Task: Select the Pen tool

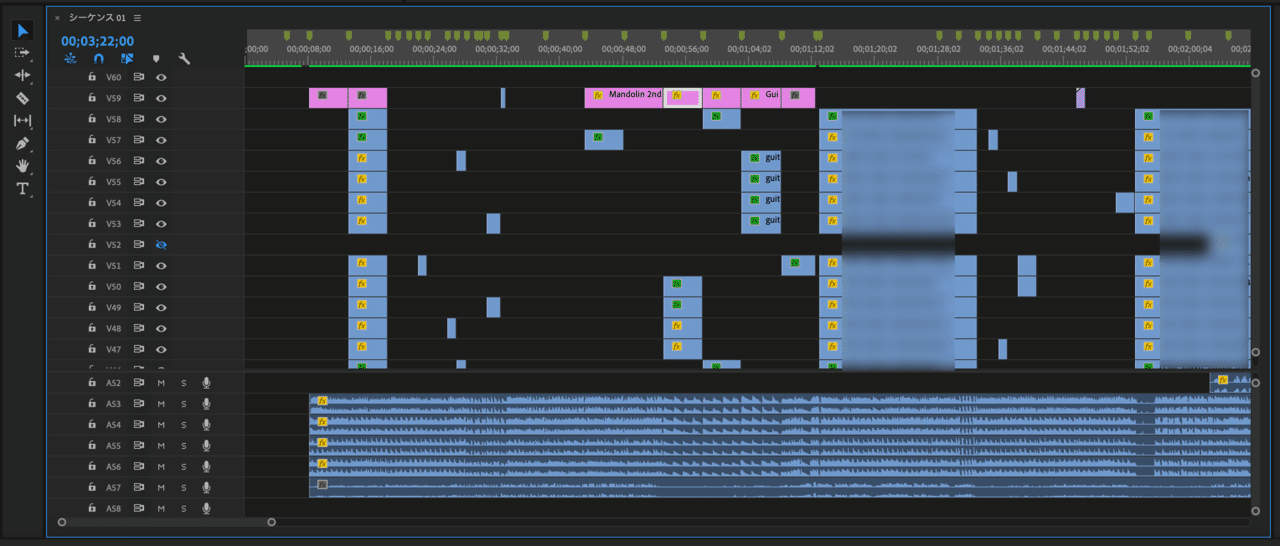Action: 22,144
